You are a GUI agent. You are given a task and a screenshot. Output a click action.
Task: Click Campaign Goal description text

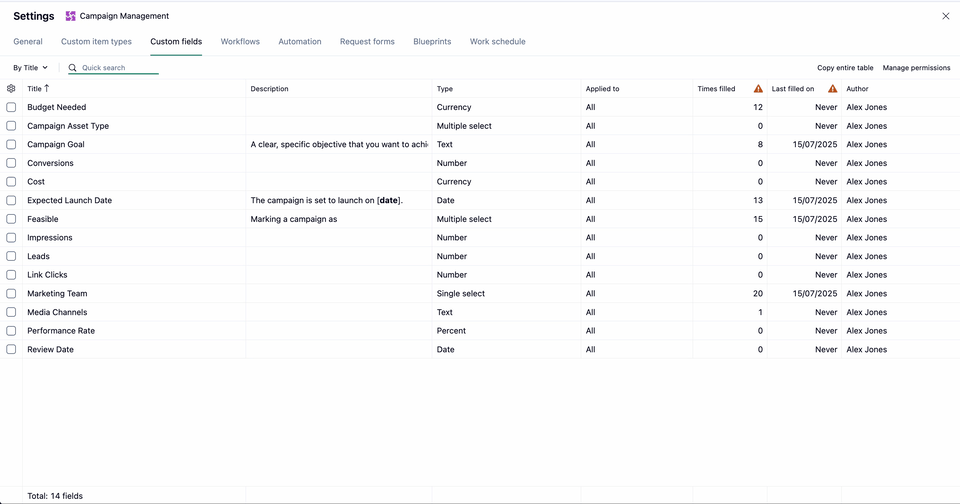tap(339, 145)
